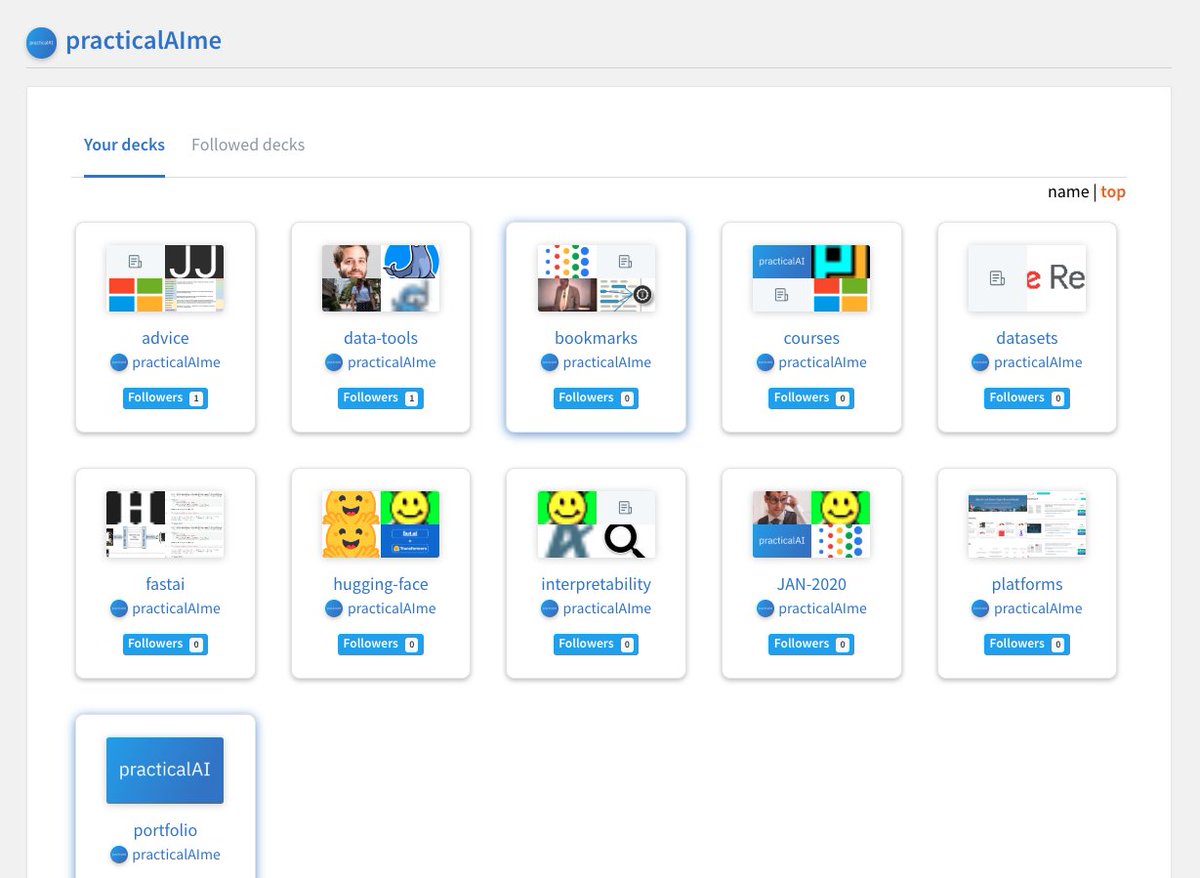This screenshot has height=878, width=1200.
Task: Open practicalAIme author link under advice
Action: (176, 363)
